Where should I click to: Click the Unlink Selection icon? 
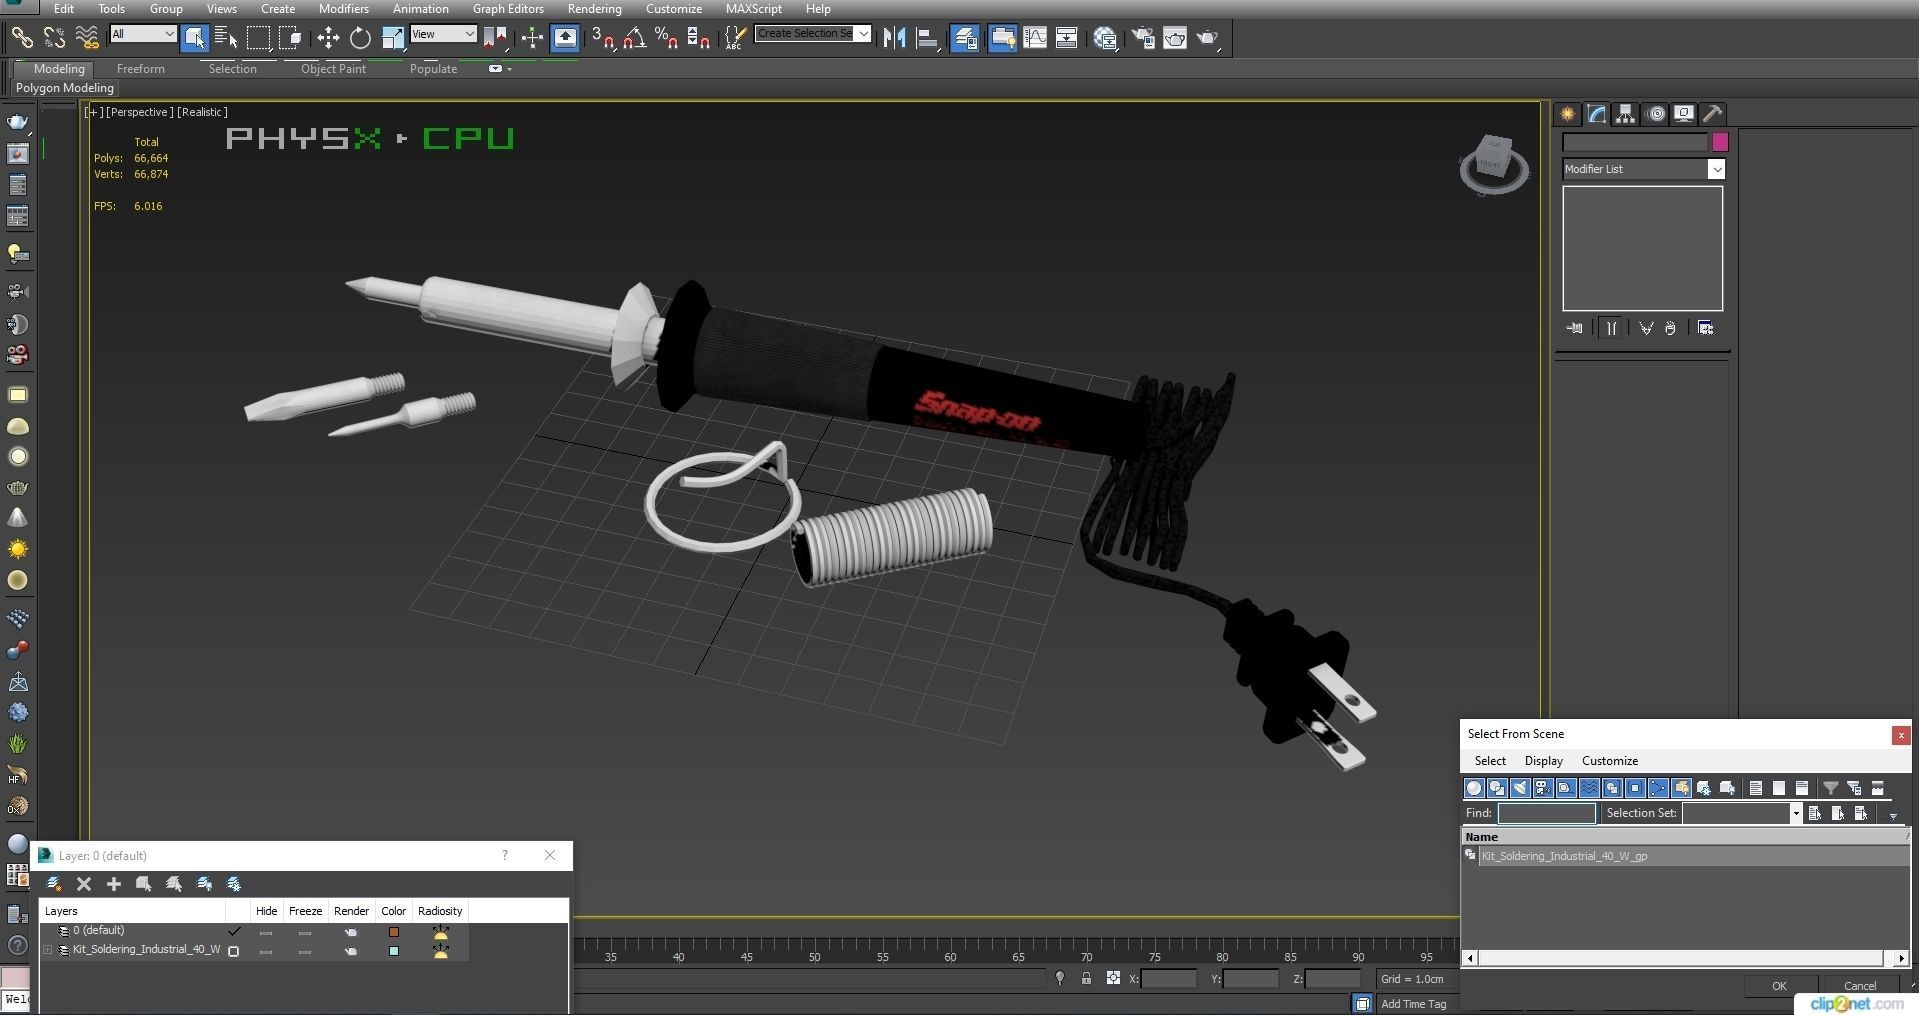tap(54, 38)
